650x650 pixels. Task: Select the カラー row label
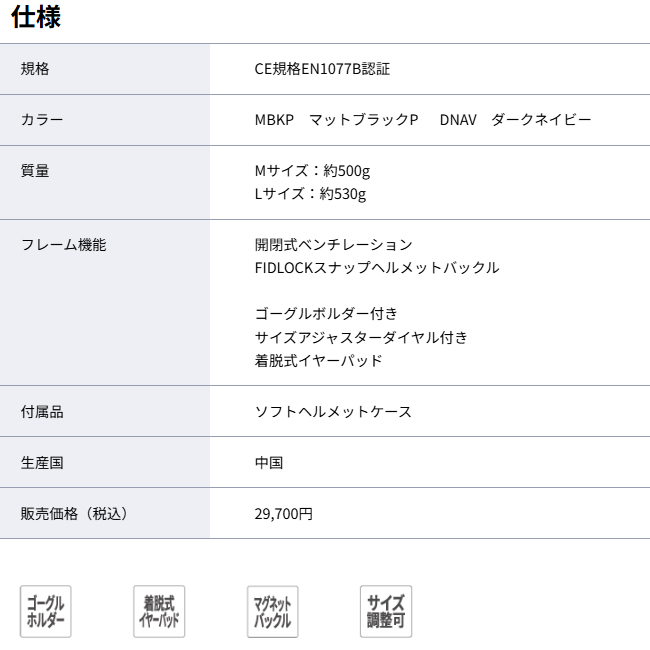(42, 120)
